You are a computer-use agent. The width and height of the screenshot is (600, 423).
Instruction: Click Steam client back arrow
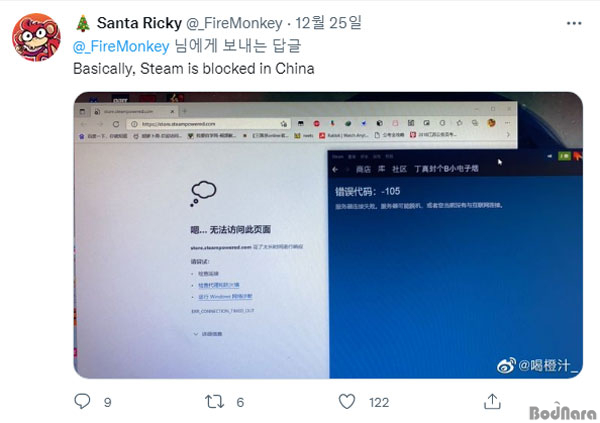coord(335,169)
